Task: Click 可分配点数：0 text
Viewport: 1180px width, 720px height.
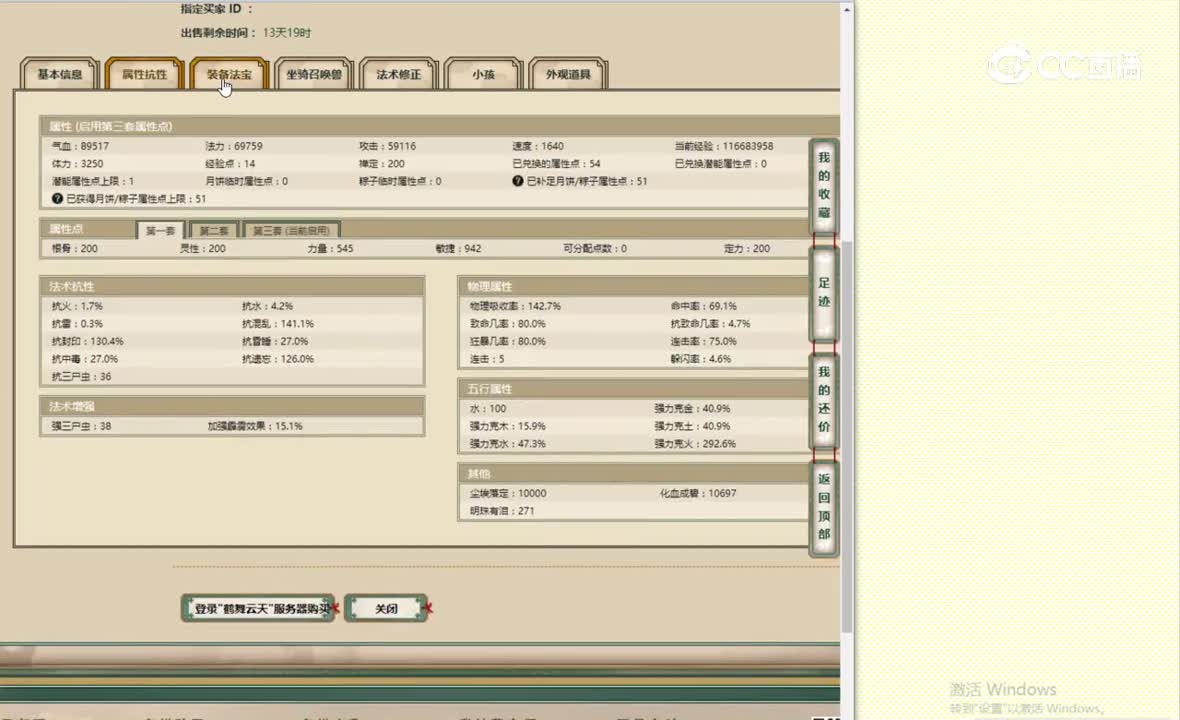Action: 595,248
